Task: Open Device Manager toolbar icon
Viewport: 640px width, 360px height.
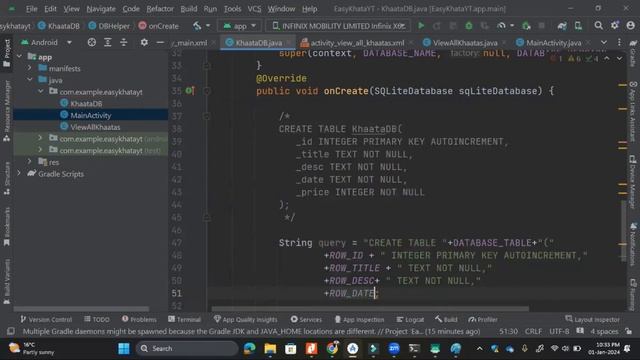Action: coord(578,26)
